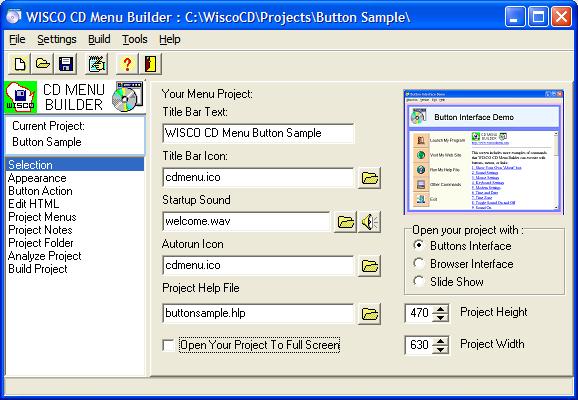Open the Build menu

pyautogui.click(x=99, y=39)
